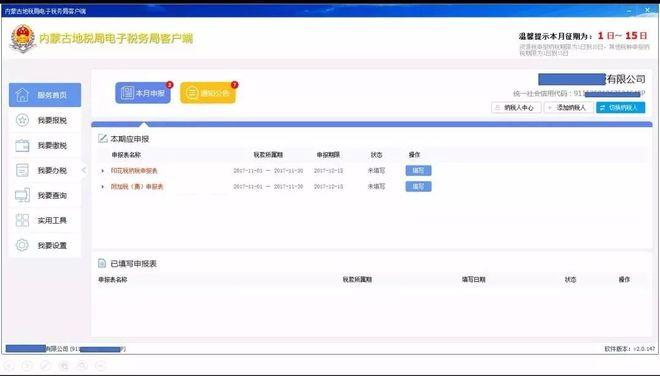Click the 填写日期 column header

click(474, 279)
